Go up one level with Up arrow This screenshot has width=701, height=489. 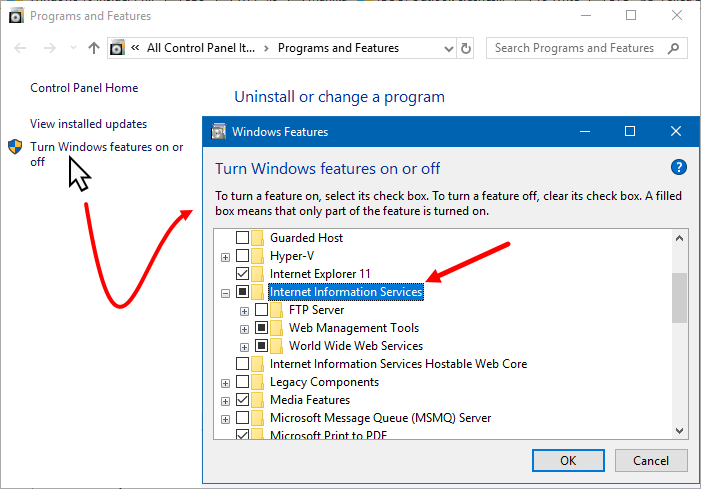[x=93, y=48]
